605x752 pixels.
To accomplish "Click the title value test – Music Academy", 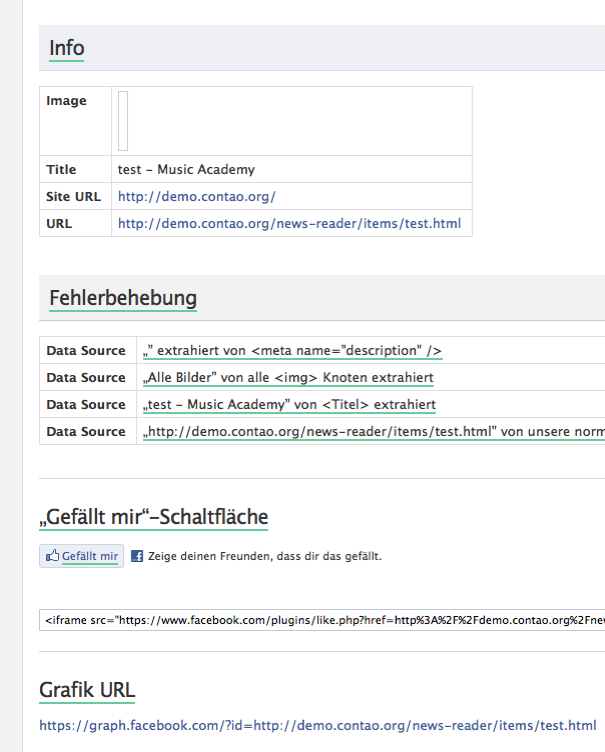I will point(186,169).
